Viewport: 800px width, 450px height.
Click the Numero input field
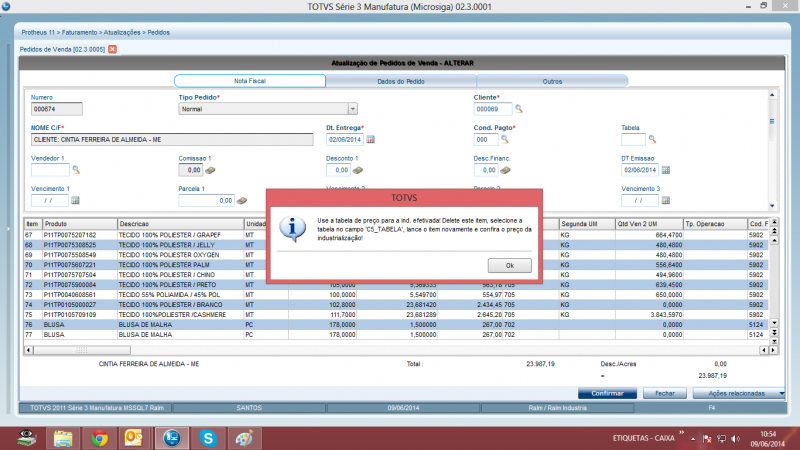tap(57, 109)
